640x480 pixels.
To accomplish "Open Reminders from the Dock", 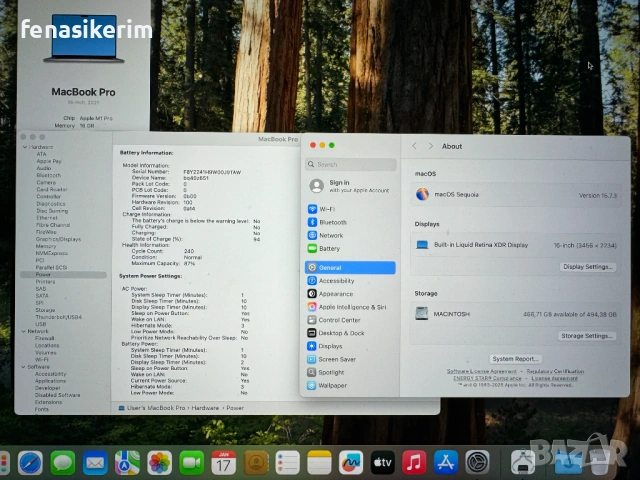I will click(287, 463).
